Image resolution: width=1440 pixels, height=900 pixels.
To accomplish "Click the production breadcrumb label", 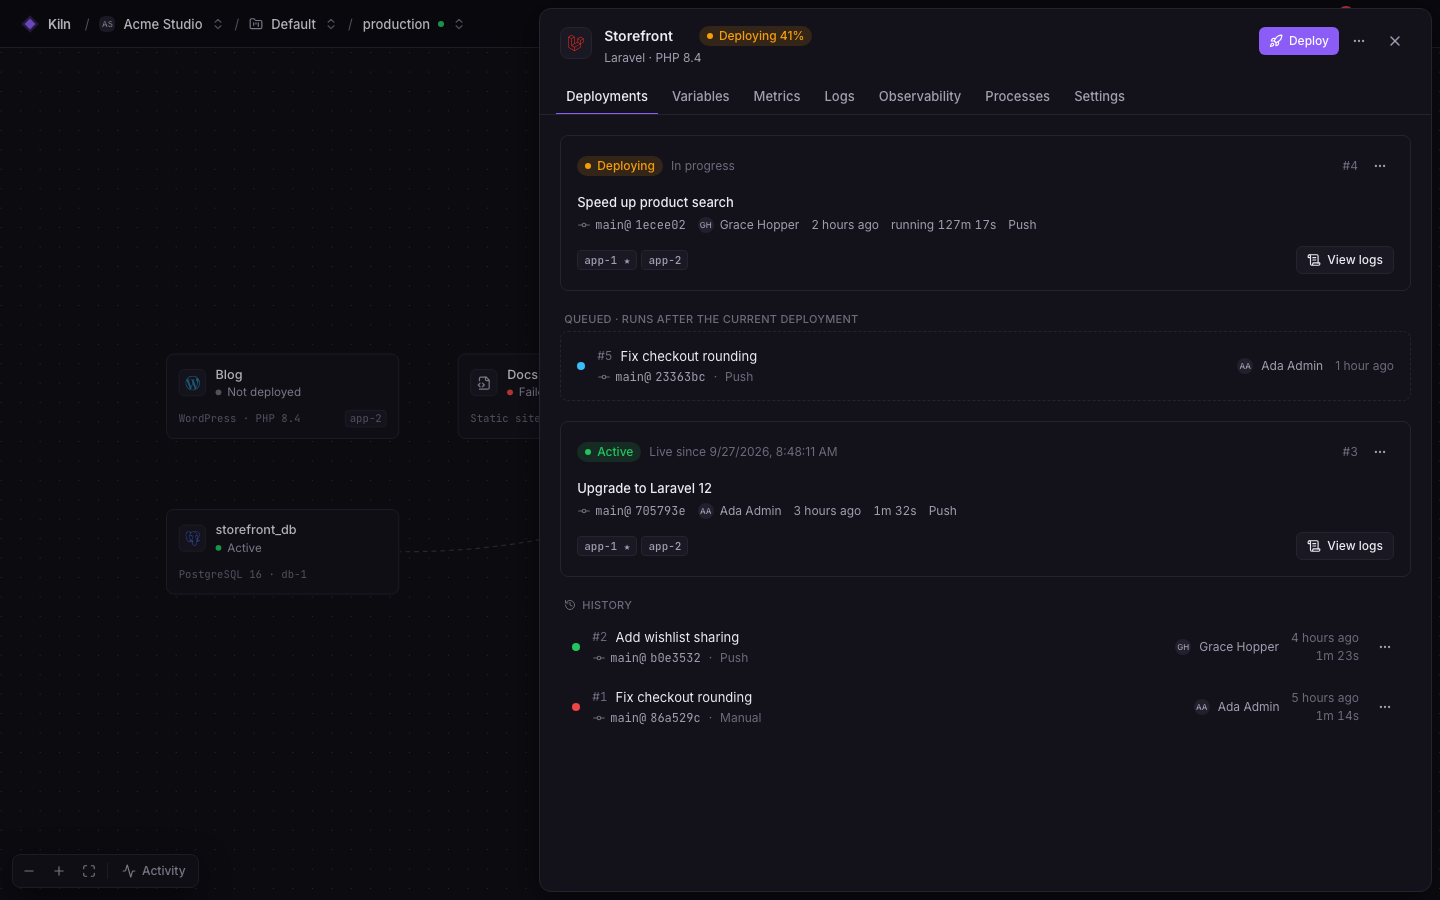I will (396, 24).
